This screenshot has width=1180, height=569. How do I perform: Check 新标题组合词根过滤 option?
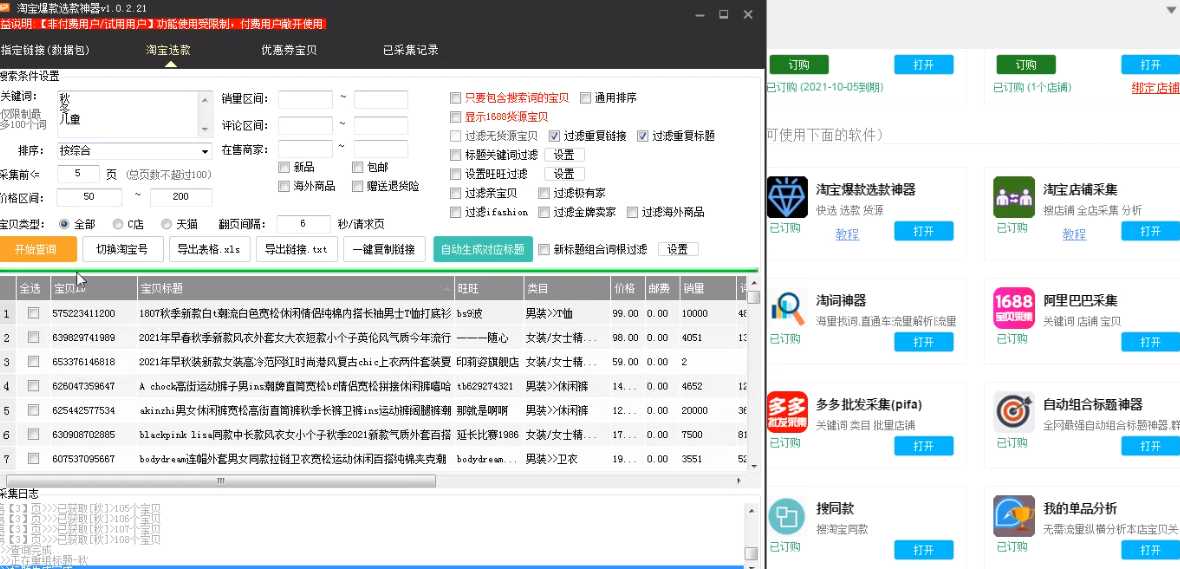pyautogui.click(x=544, y=249)
